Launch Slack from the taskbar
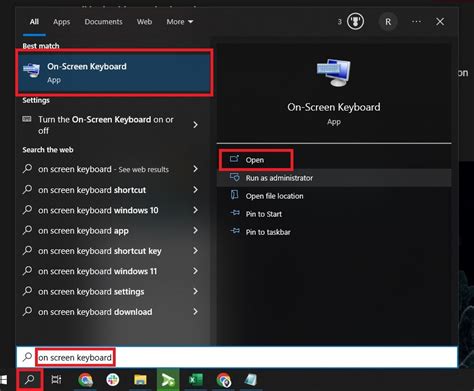 [x=113, y=380]
